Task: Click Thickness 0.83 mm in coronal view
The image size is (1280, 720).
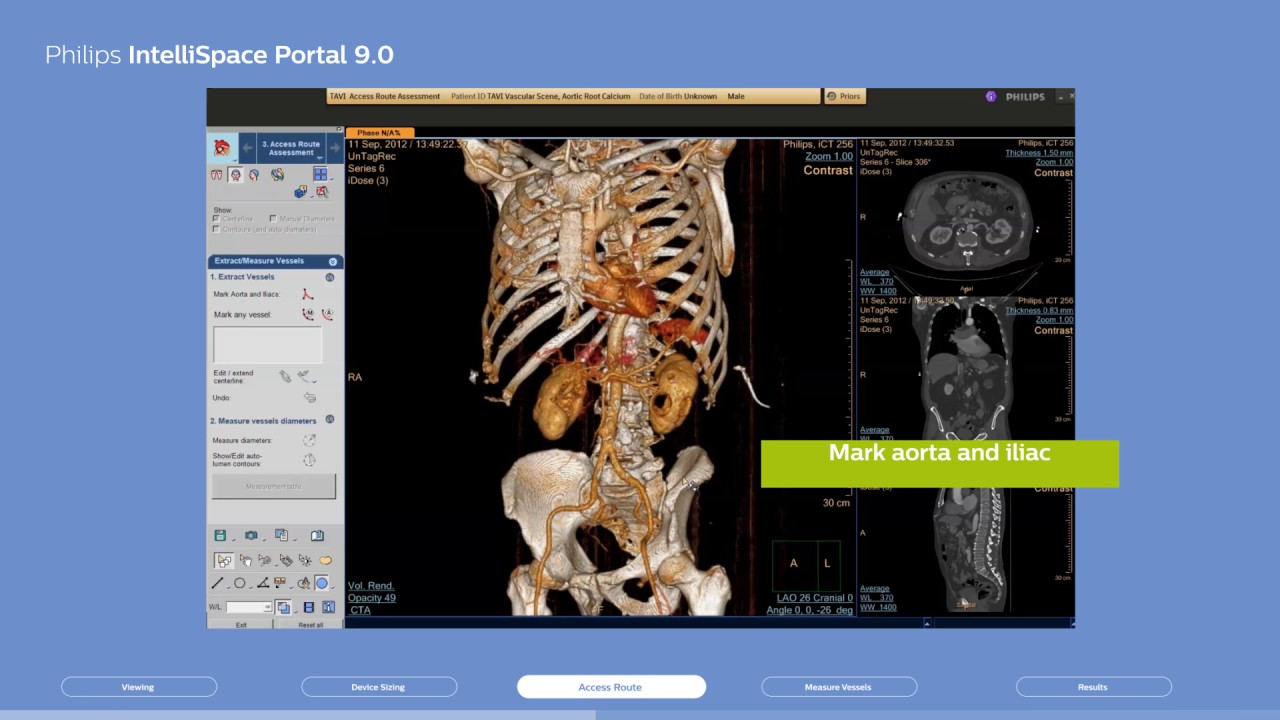Action: 1040,311
